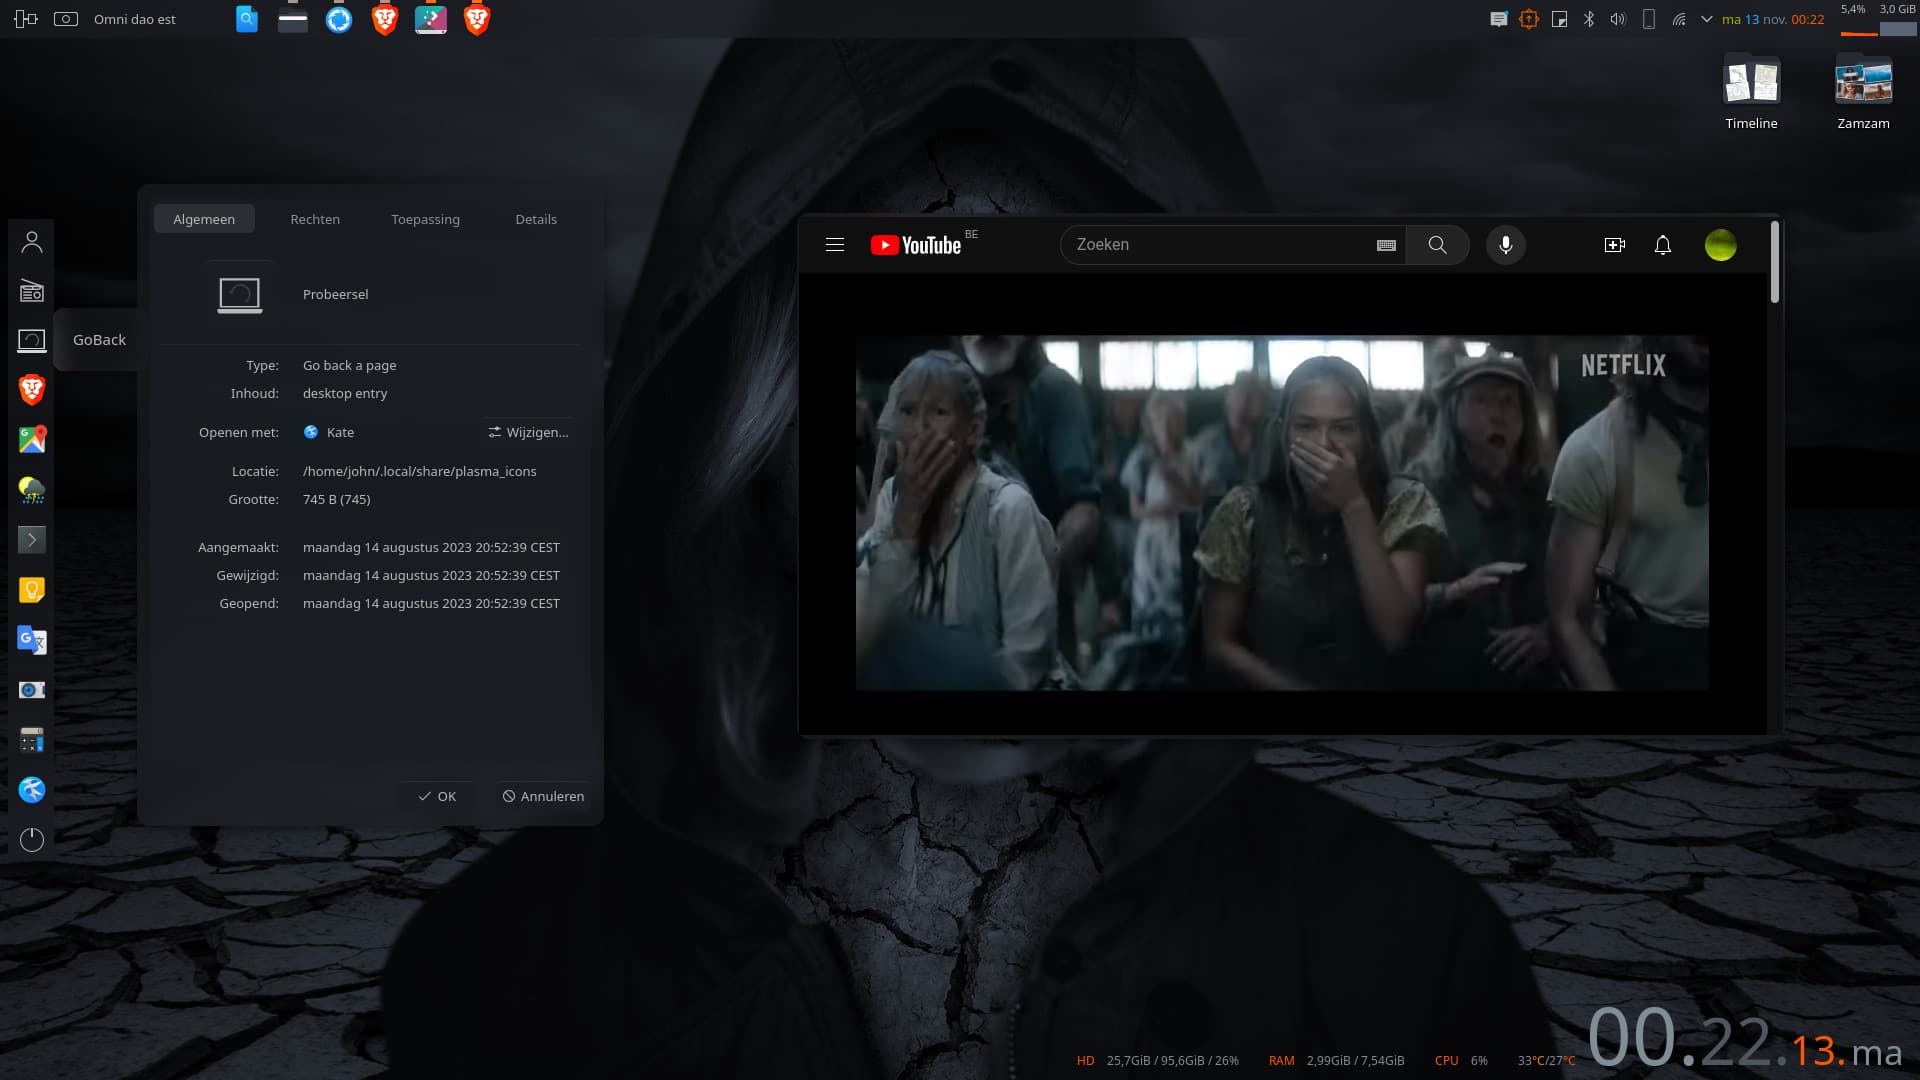Screen dimensions: 1920x1080
Task: Open the user account icon in the left dock
Action: pos(32,241)
